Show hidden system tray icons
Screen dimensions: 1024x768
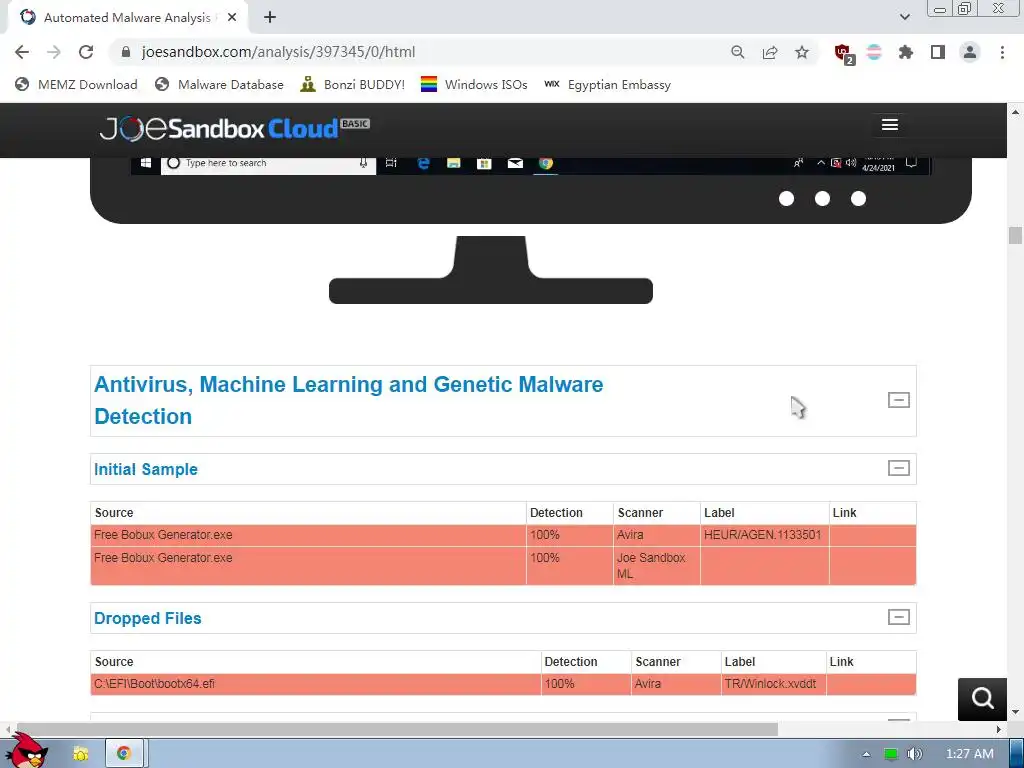867,754
